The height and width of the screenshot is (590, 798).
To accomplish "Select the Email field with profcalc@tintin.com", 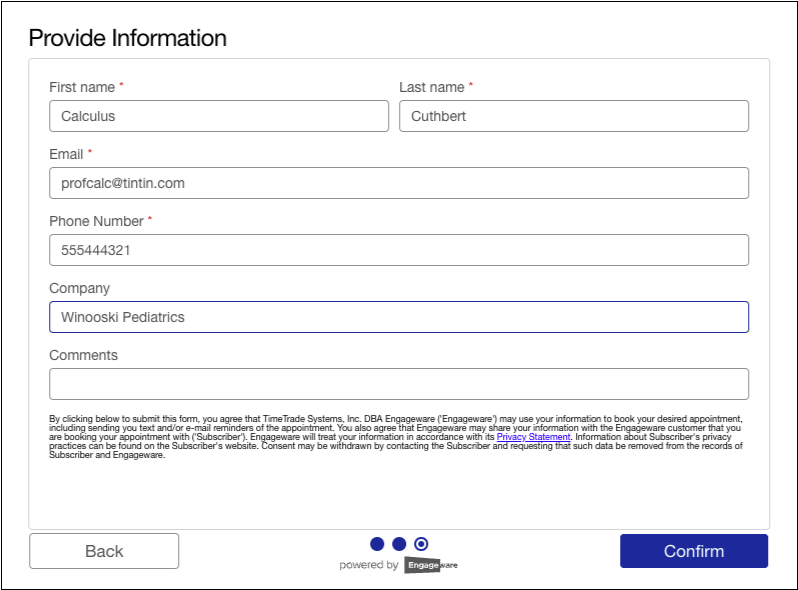I will coord(398,183).
